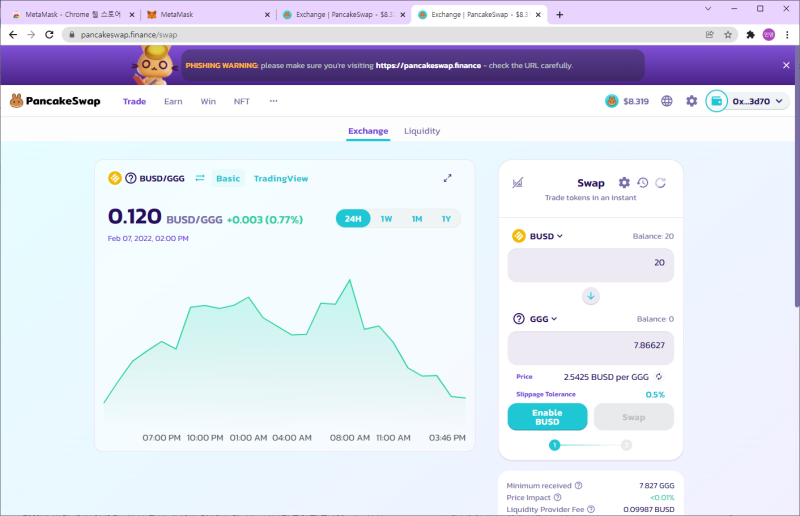Image resolution: width=800 pixels, height=516 pixels.
Task: Switch to the Liquidity tab
Action: [x=422, y=131]
